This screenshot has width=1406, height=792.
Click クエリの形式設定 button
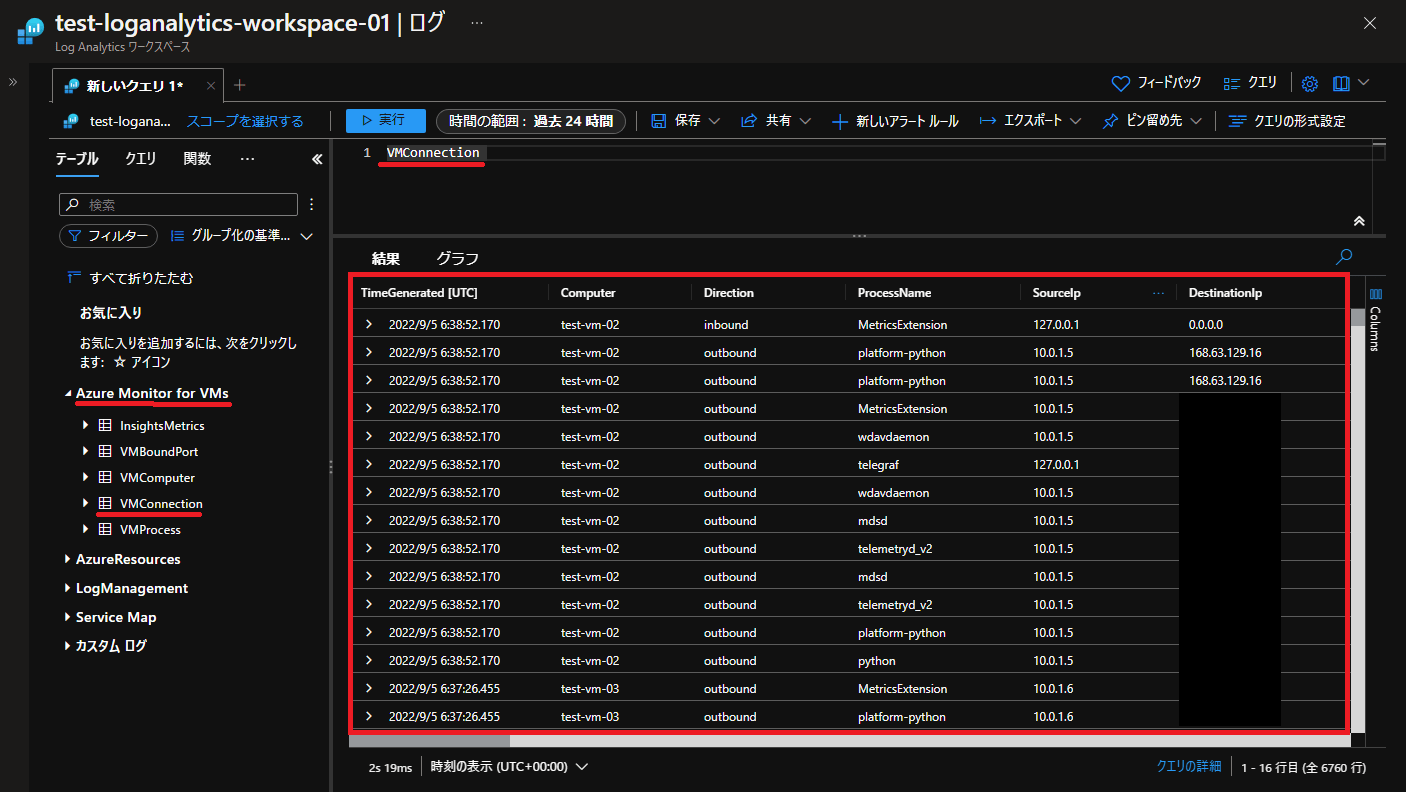click(x=1287, y=121)
